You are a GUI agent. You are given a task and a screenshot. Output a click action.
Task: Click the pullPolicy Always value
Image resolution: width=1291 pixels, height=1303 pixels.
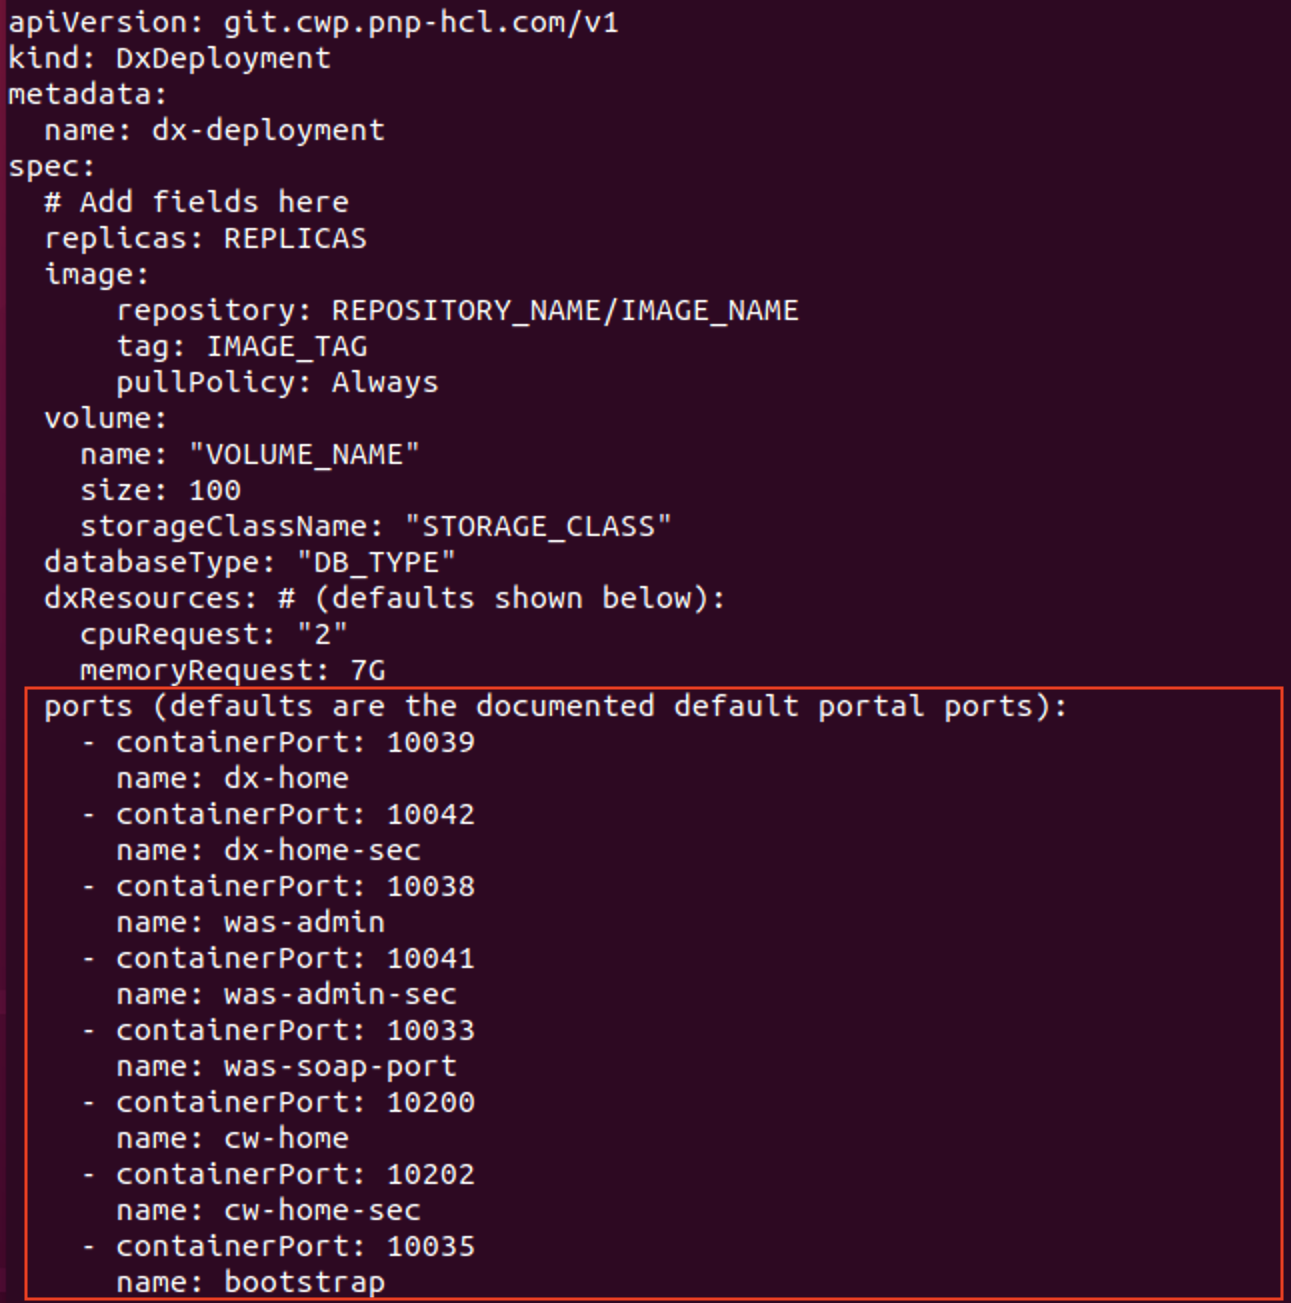click(x=385, y=382)
